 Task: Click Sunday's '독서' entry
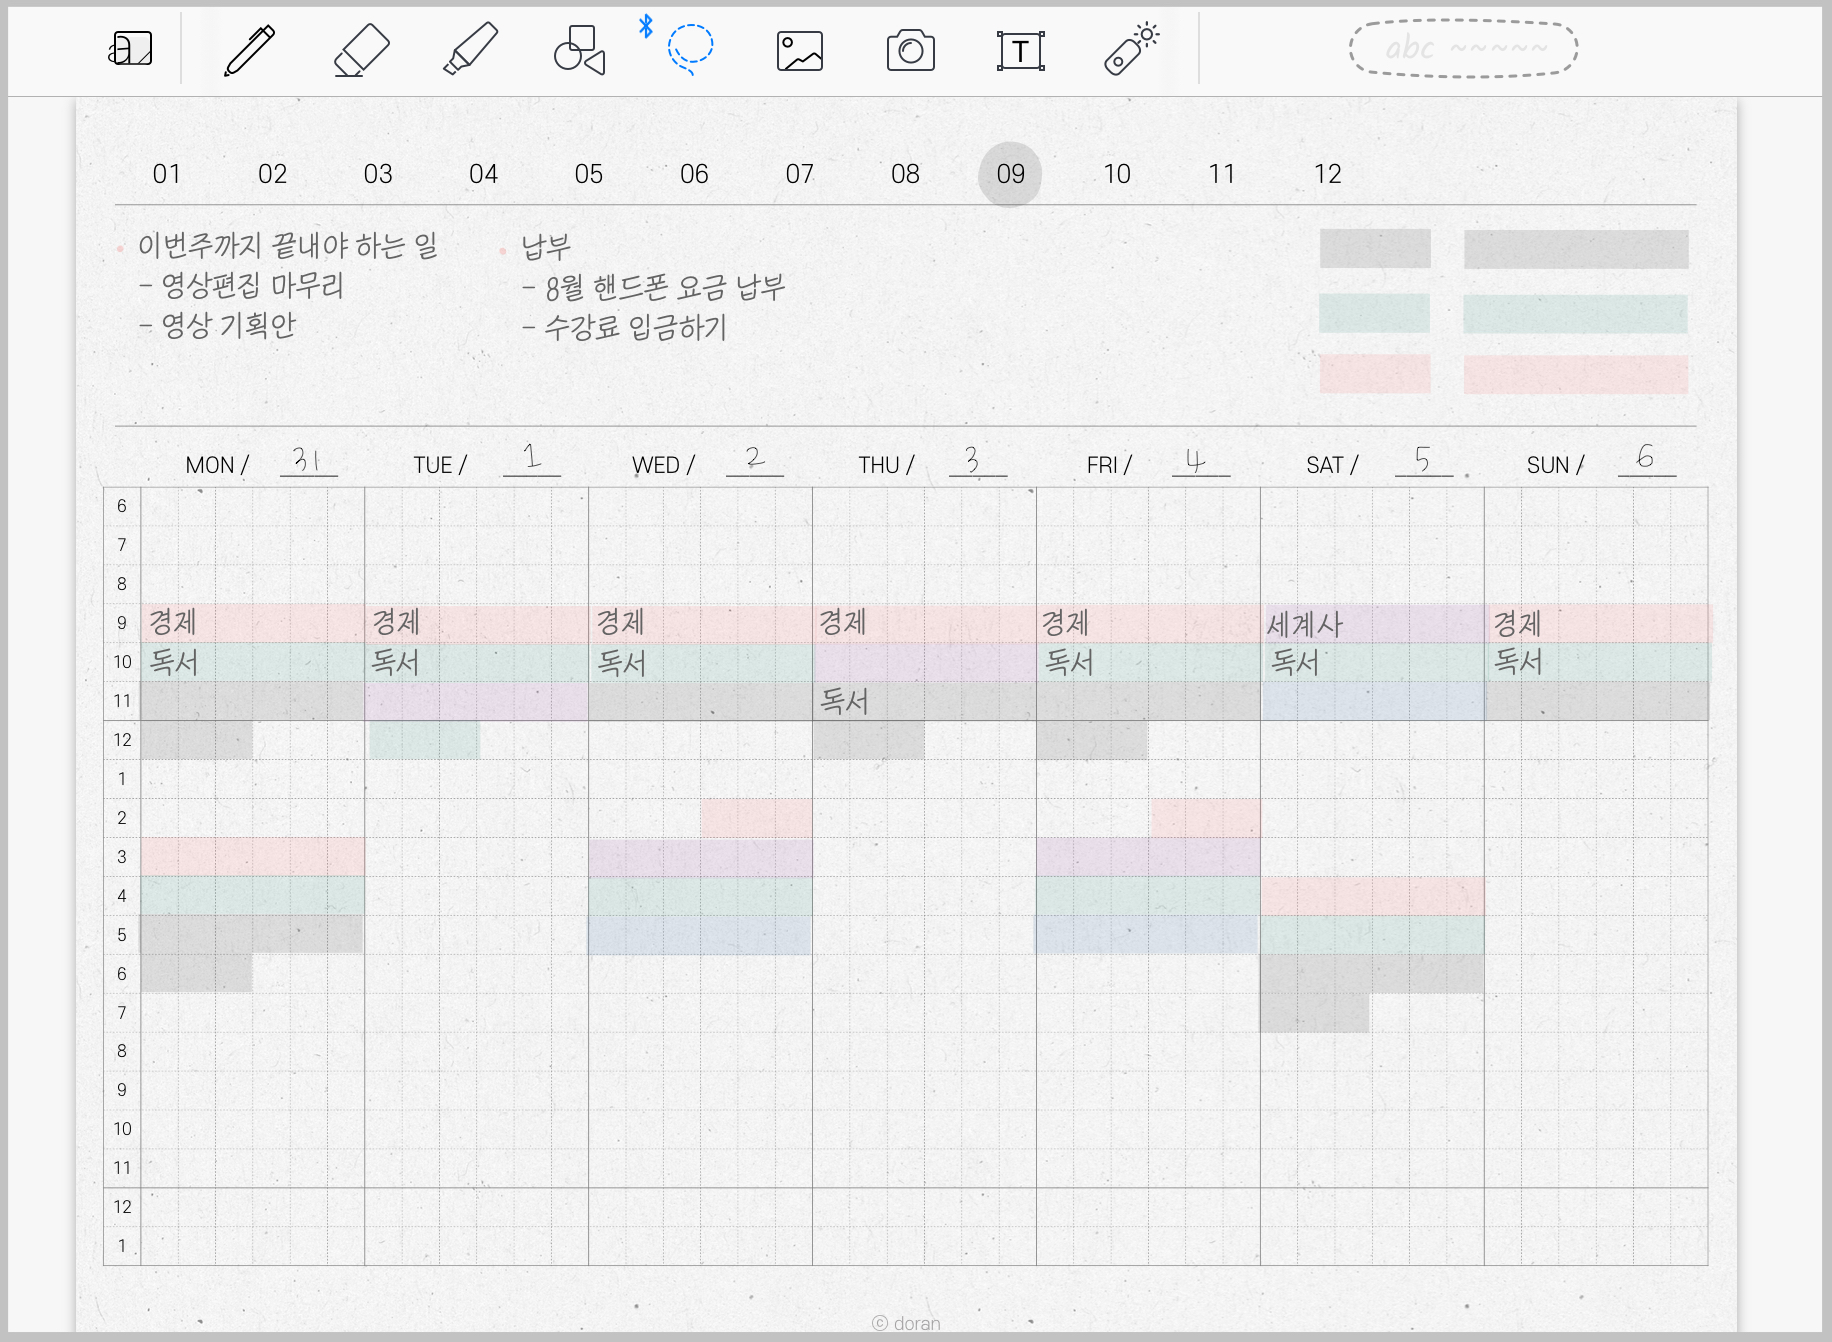pos(1518,661)
